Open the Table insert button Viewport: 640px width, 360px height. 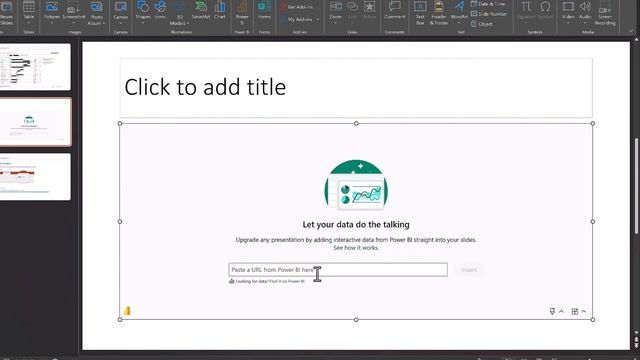(29, 13)
